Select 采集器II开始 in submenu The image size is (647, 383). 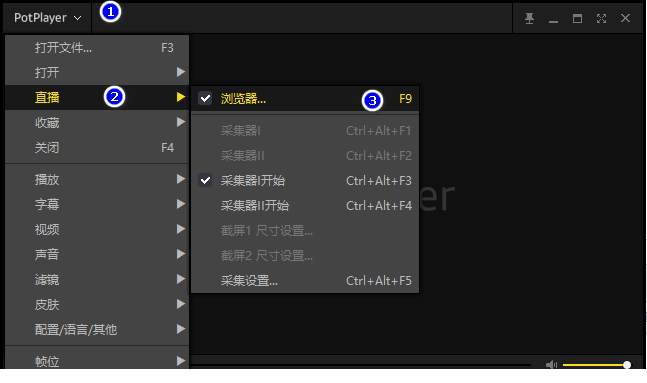[305, 206]
